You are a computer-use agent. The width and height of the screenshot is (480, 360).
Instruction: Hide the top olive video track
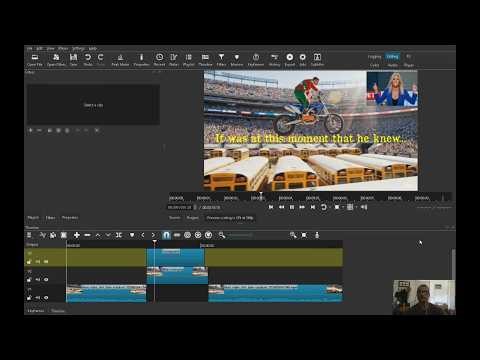(x=46, y=262)
